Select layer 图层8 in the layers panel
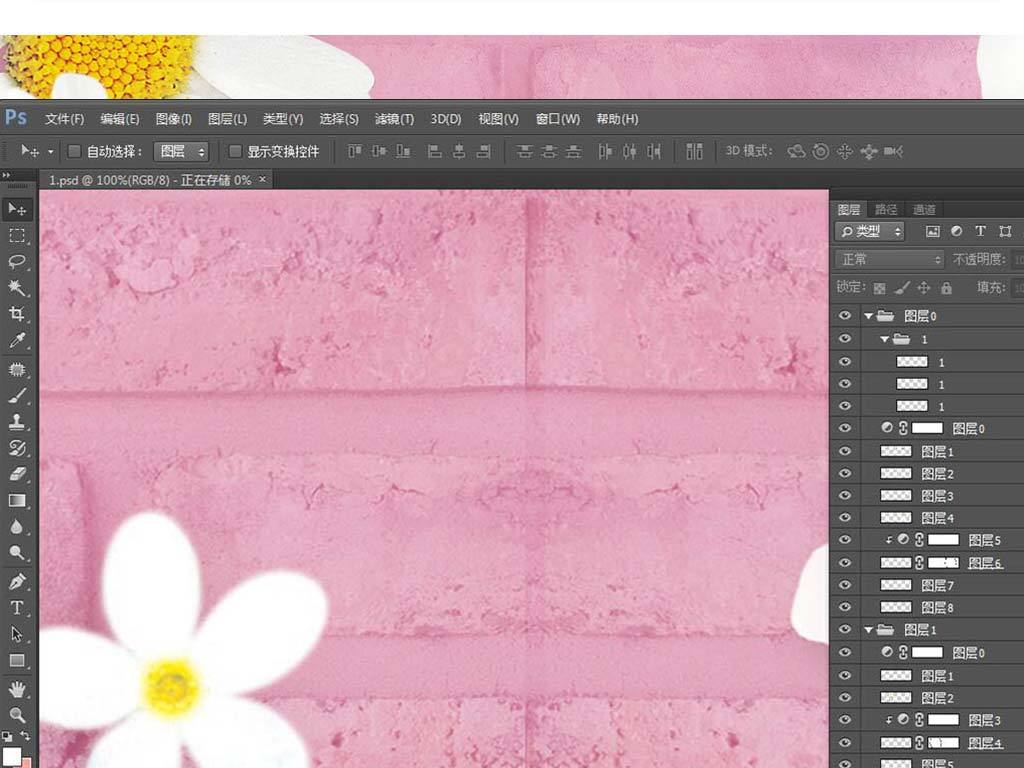The width and height of the screenshot is (1024, 768). tap(937, 607)
